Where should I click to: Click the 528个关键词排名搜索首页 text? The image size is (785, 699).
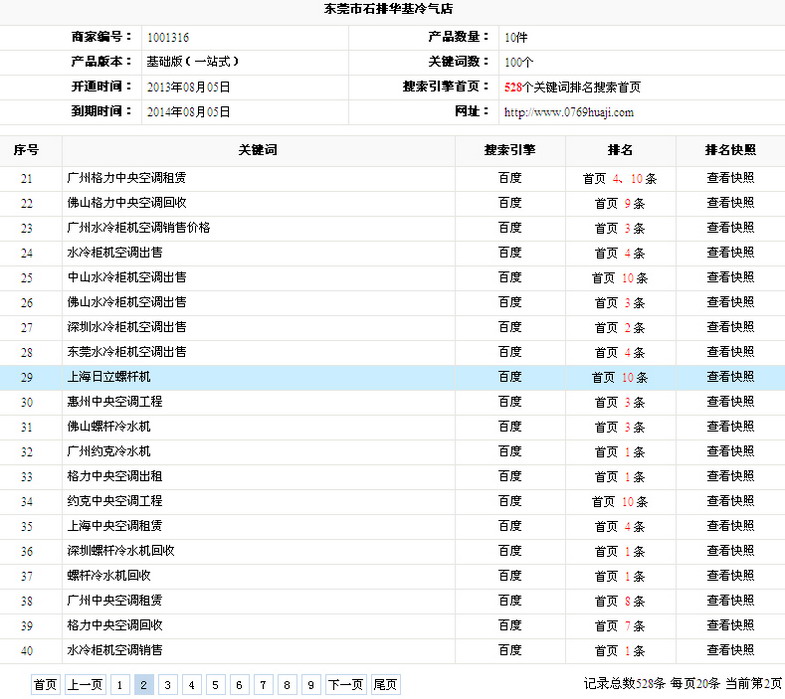[572, 87]
